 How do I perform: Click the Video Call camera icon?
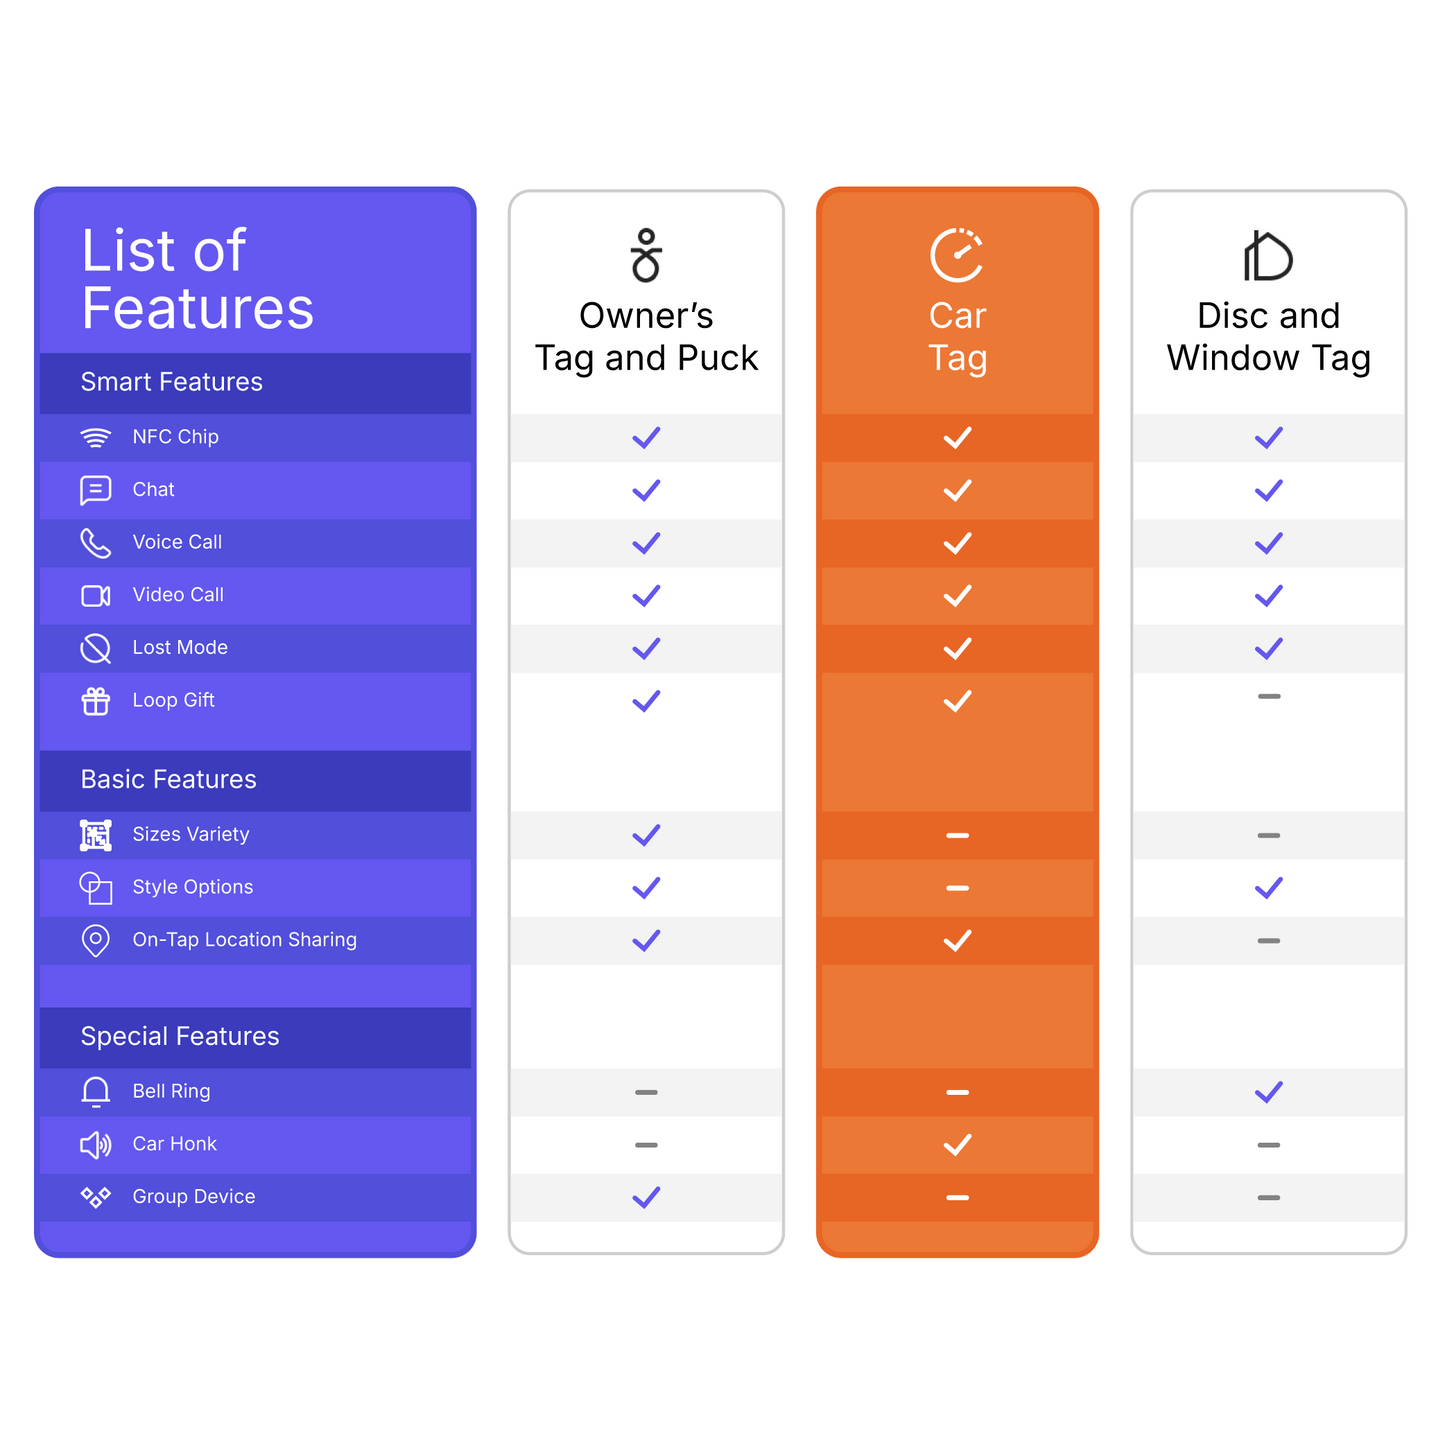[96, 596]
